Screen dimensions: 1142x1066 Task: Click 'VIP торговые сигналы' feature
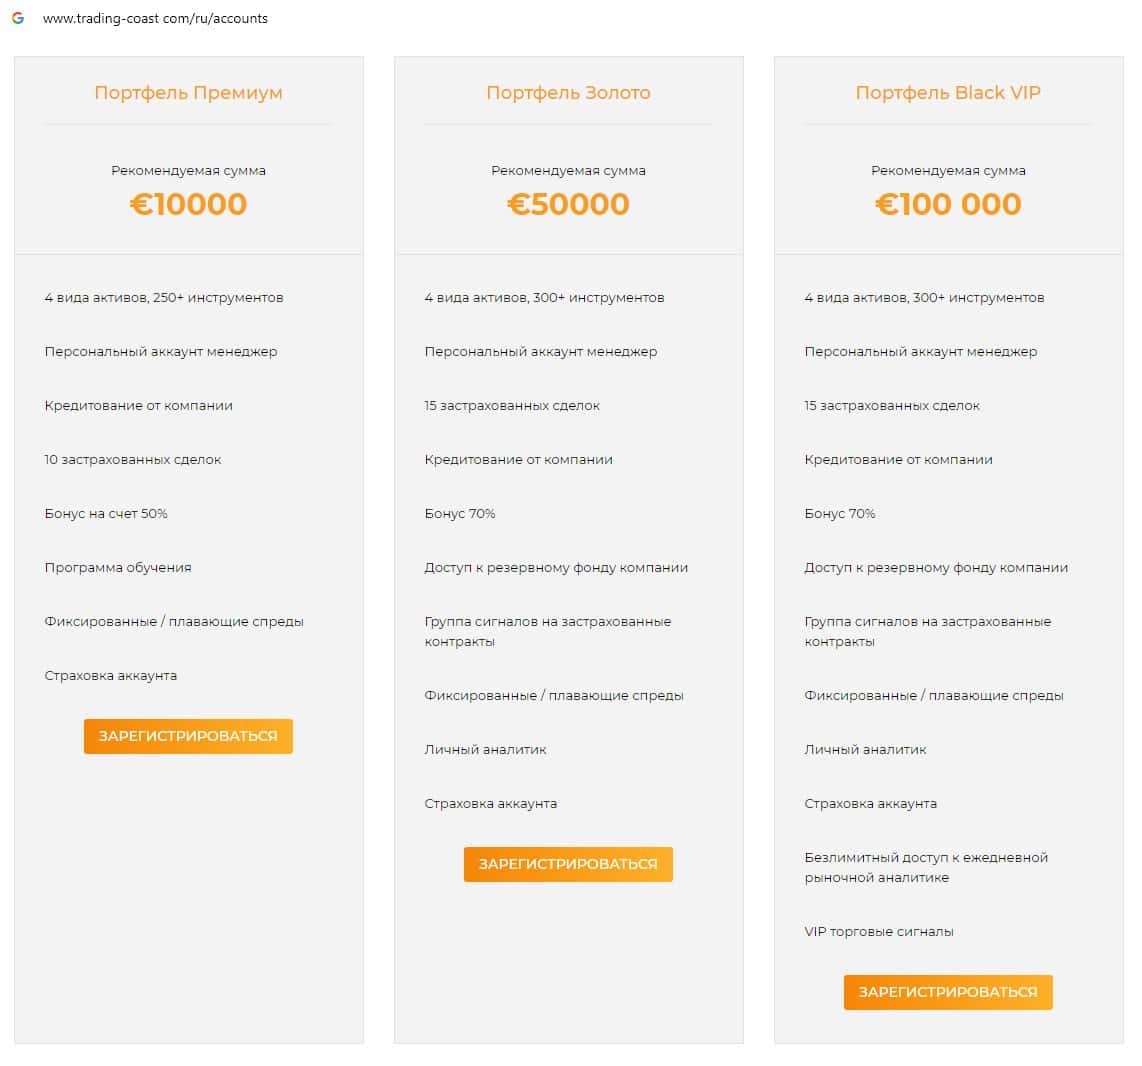(x=879, y=932)
